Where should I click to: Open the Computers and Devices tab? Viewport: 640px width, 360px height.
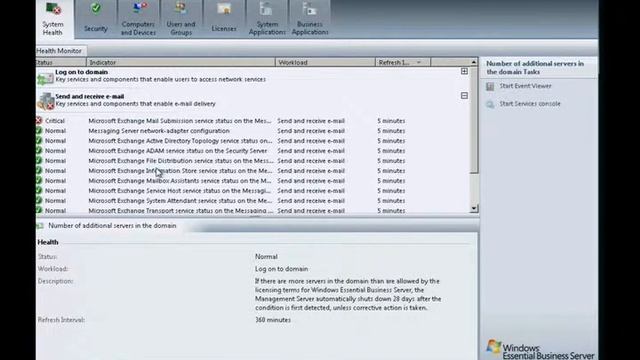click(x=138, y=19)
